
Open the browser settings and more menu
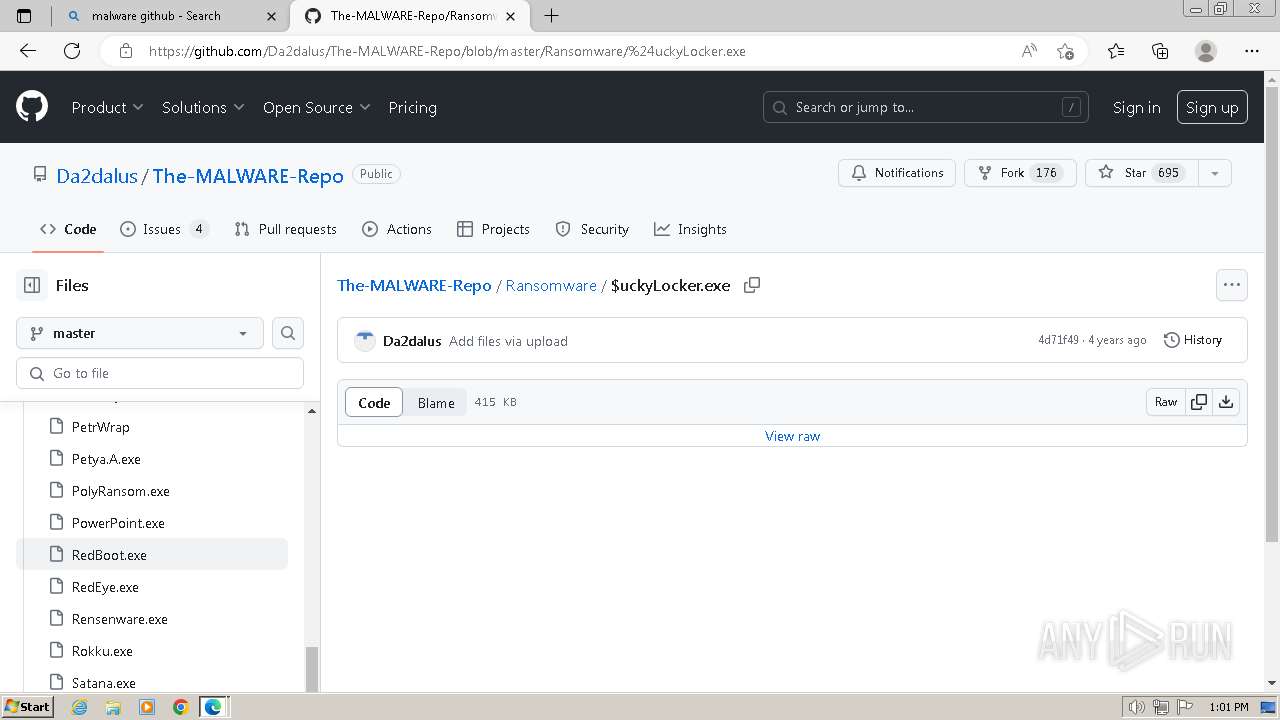pos(1252,51)
